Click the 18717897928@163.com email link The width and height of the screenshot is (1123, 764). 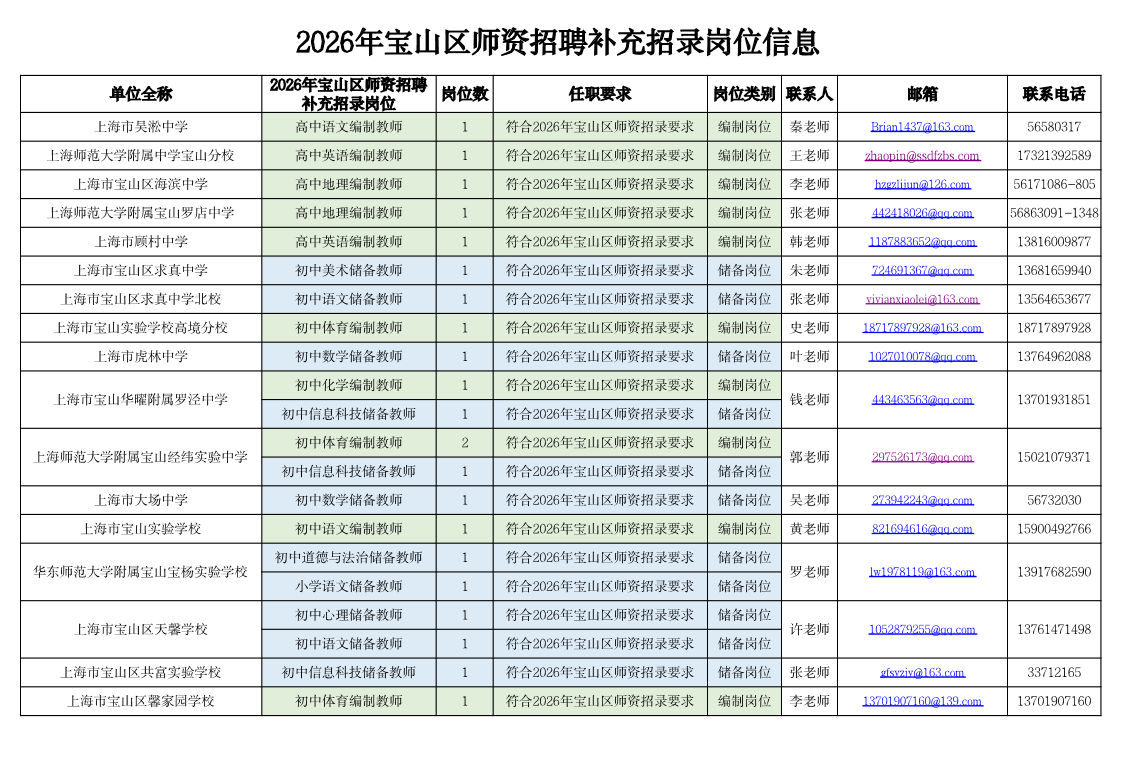(922, 327)
